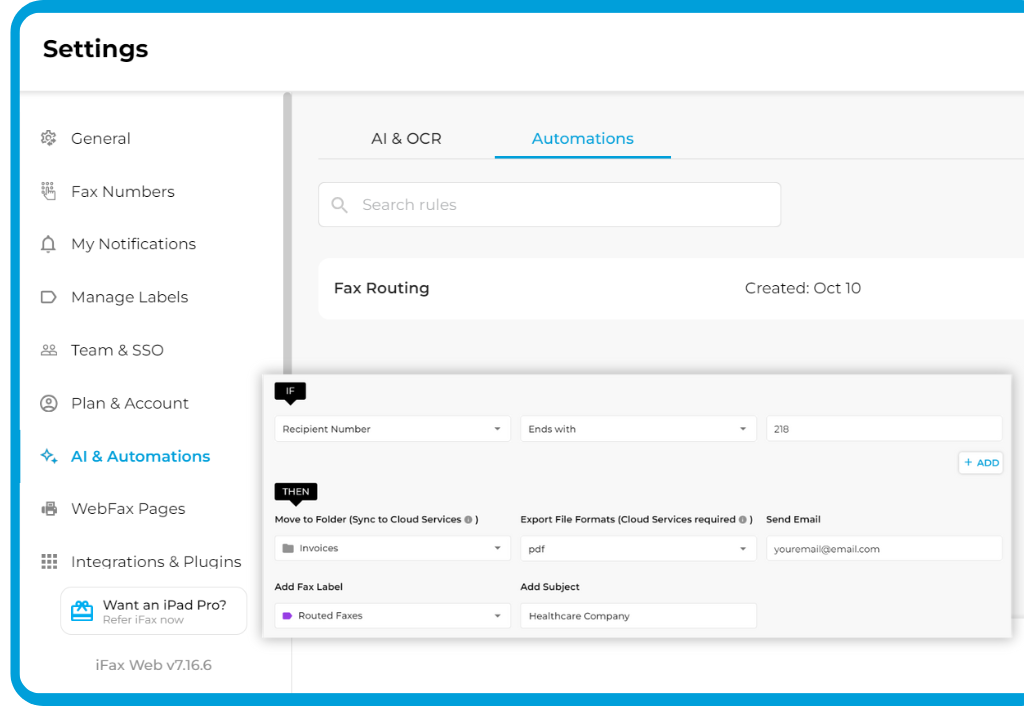Click the My Notifications bell icon
The image size is (1024, 706).
[x=48, y=244]
